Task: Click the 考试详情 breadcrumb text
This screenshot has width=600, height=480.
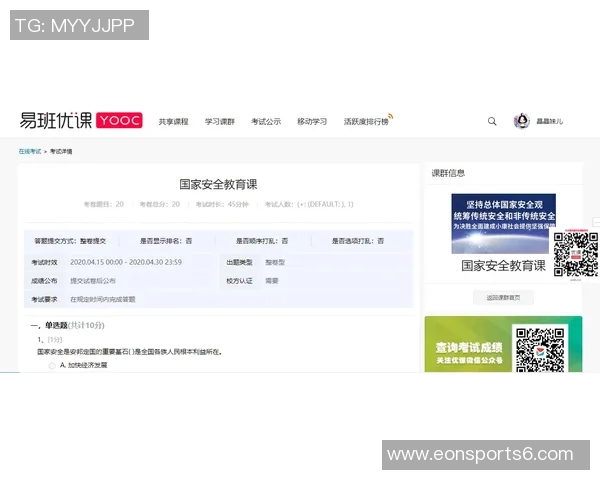Action: (x=61, y=151)
